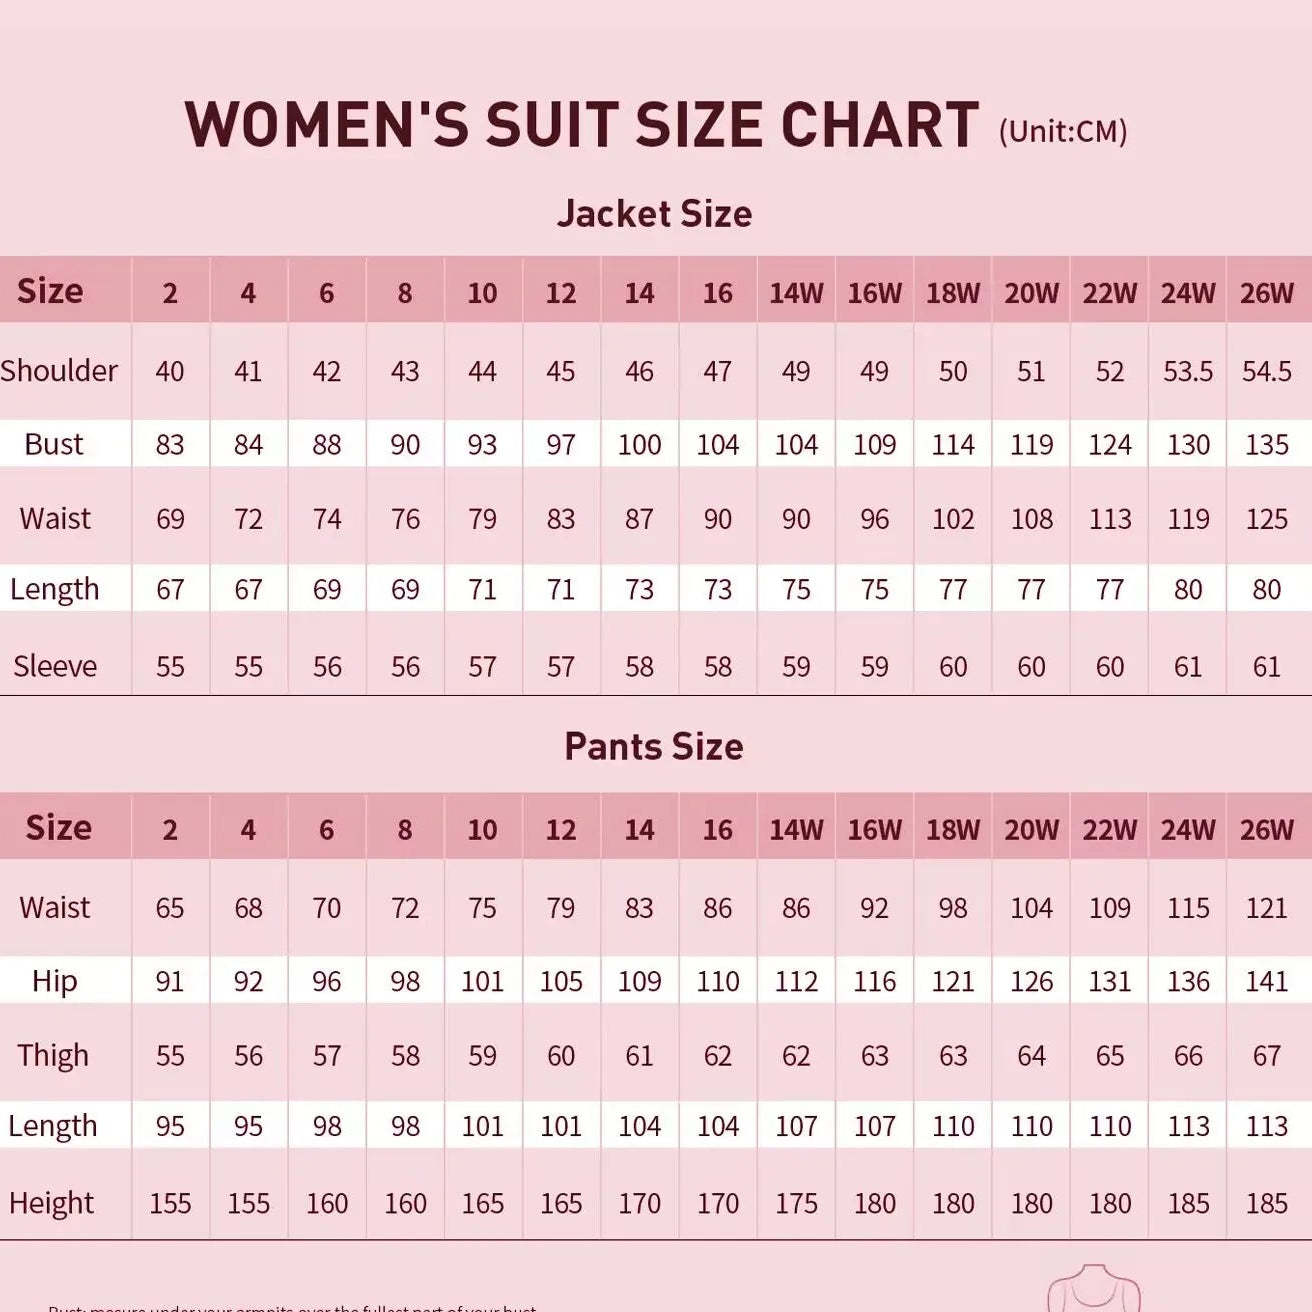This screenshot has width=1312, height=1312.
Task: Click the jacket waist value 125 for size 26W
Action: (x=1266, y=519)
